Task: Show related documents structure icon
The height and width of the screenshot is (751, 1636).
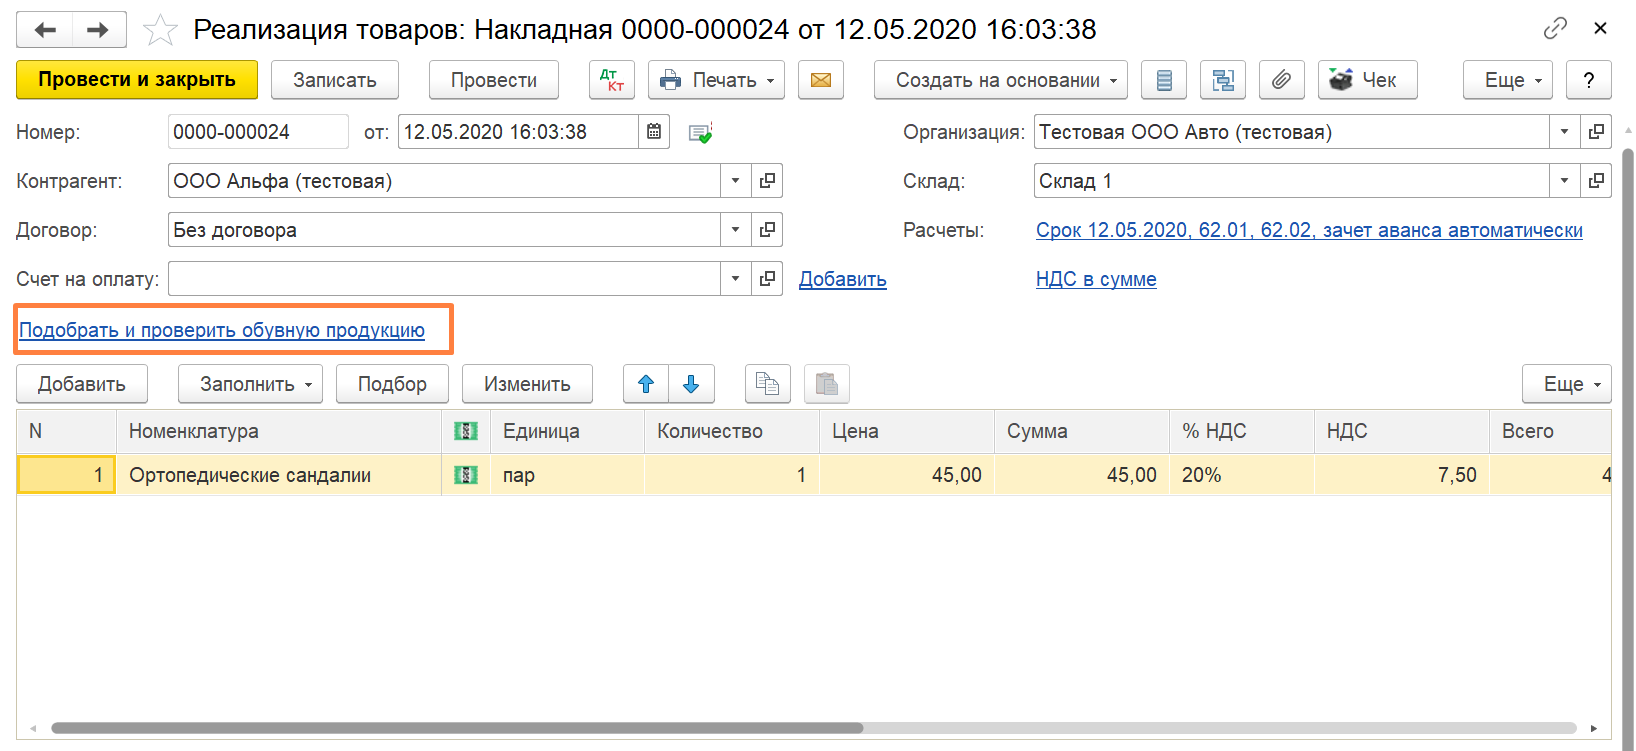Action: point(1223,80)
